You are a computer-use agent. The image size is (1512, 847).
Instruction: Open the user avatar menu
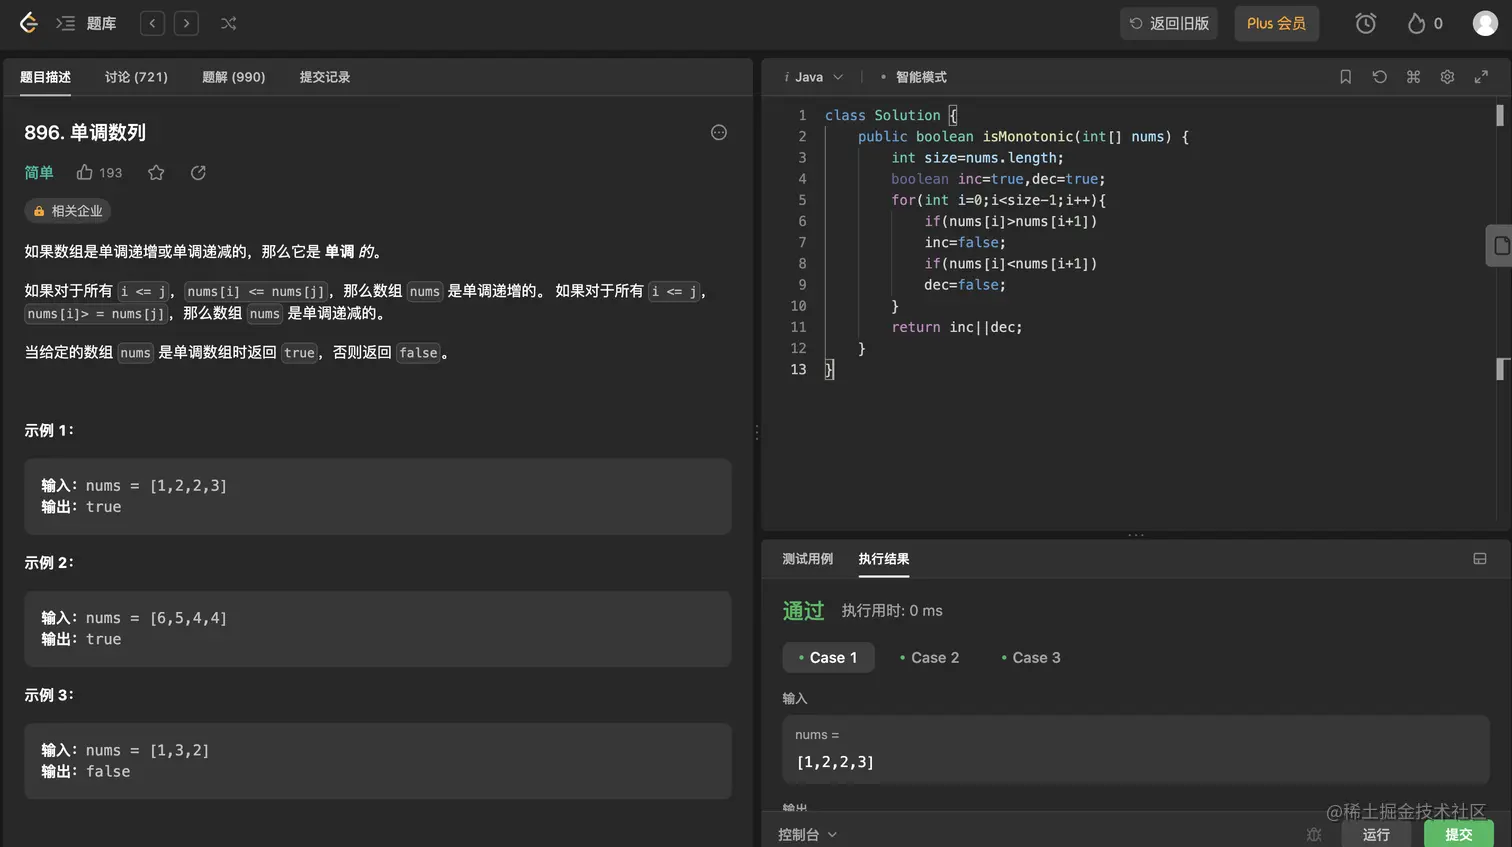pyautogui.click(x=1485, y=23)
